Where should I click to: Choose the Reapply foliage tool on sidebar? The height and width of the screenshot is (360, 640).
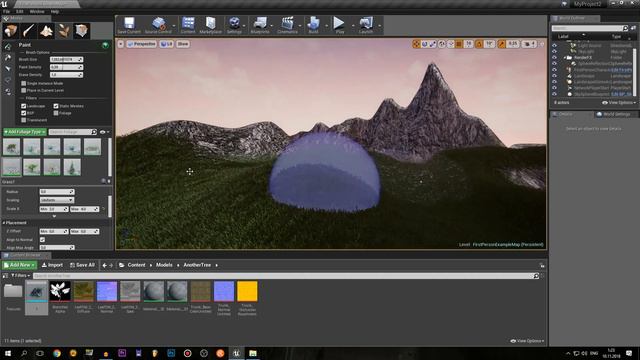8,58
